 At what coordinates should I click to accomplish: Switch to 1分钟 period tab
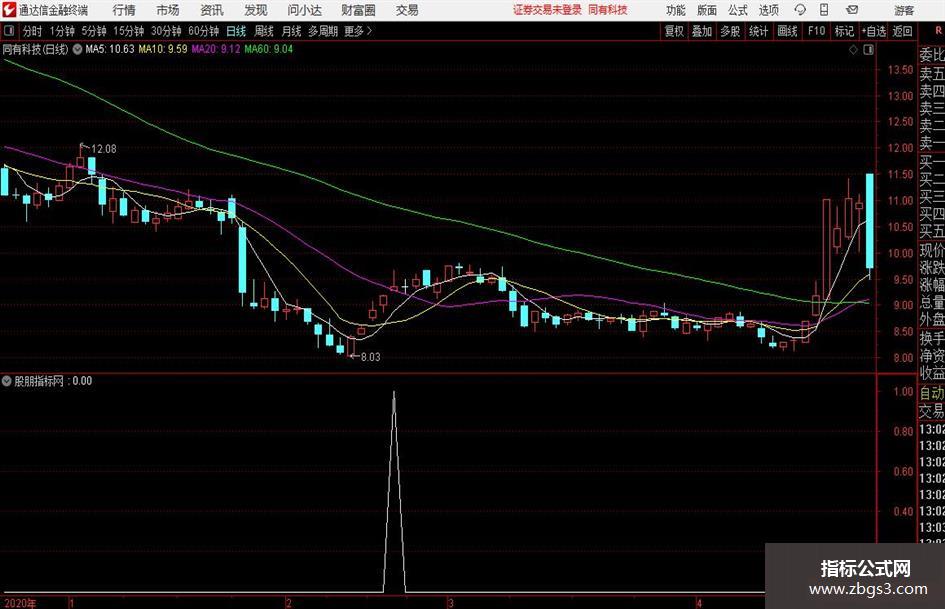[62, 31]
